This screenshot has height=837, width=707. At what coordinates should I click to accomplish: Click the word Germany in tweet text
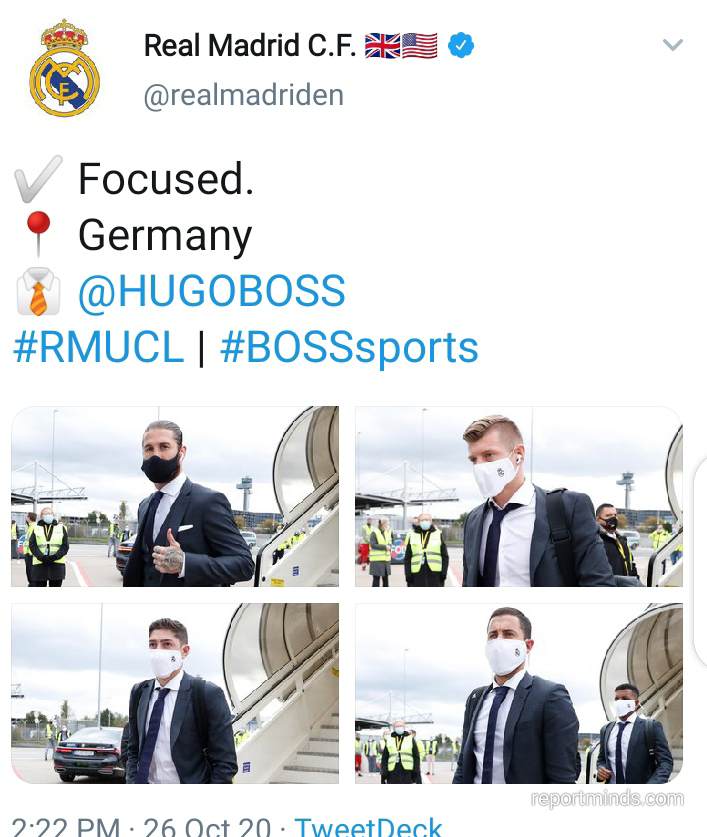165,235
